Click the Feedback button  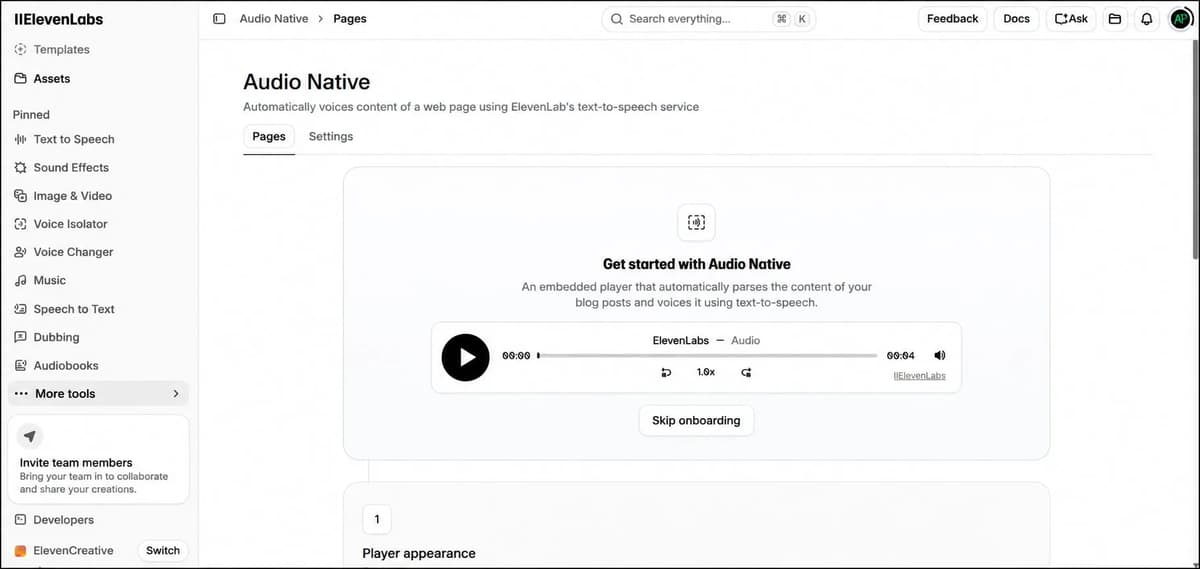click(x=953, y=19)
